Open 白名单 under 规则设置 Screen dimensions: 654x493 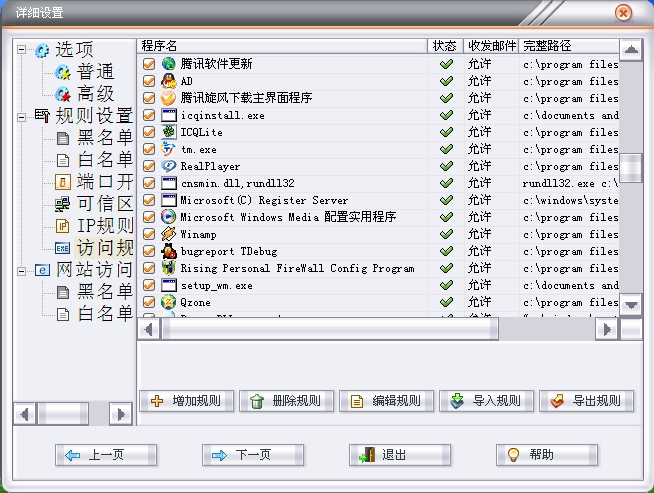[105, 160]
